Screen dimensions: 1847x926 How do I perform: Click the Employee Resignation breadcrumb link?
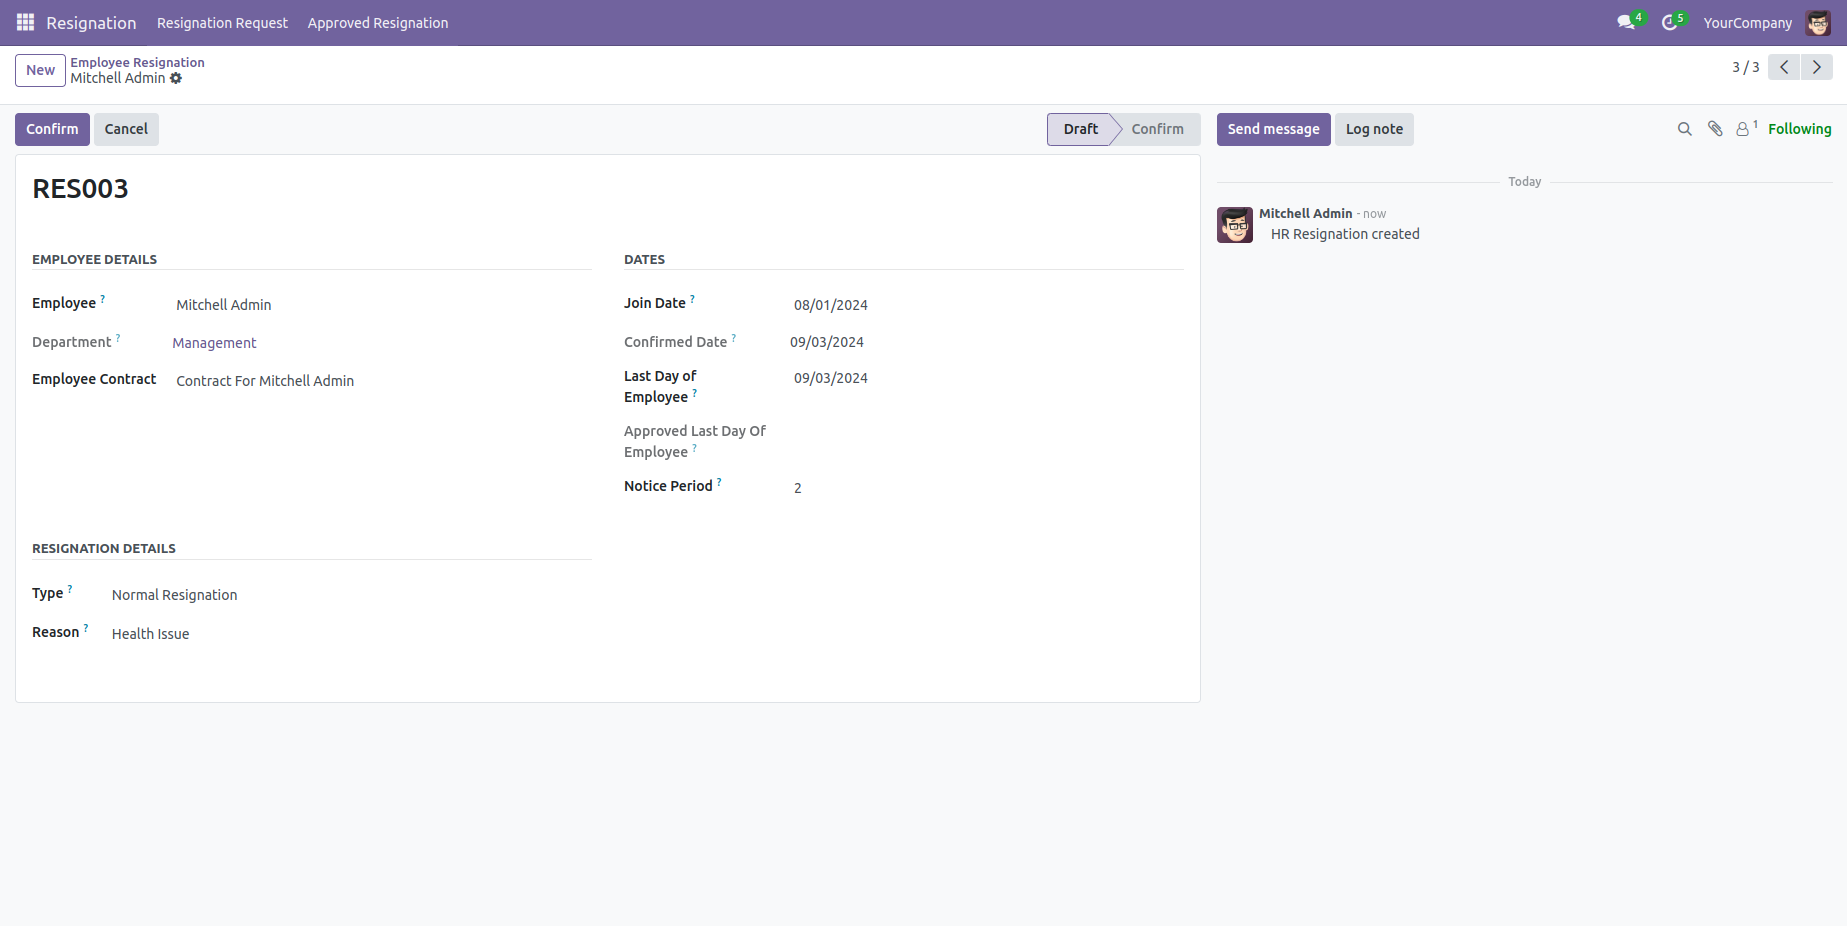[x=137, y=62]
